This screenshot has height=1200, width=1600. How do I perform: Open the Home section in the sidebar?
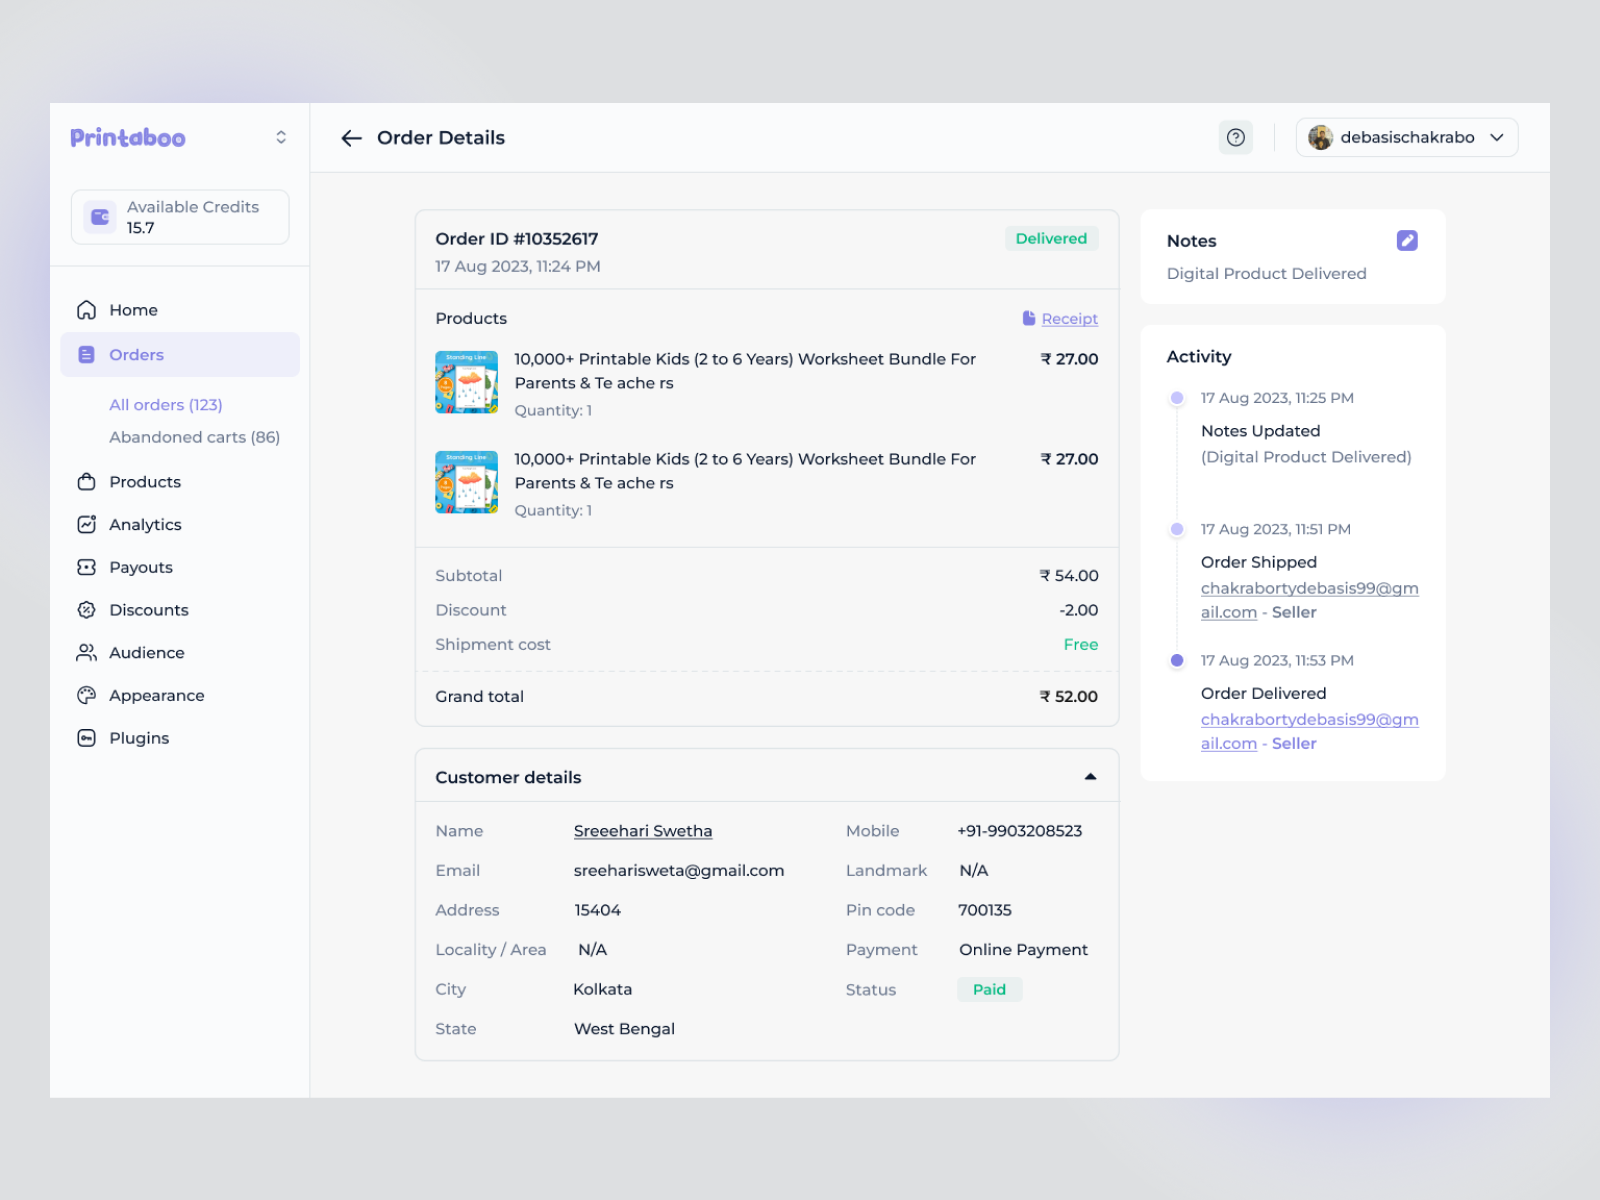133,310
